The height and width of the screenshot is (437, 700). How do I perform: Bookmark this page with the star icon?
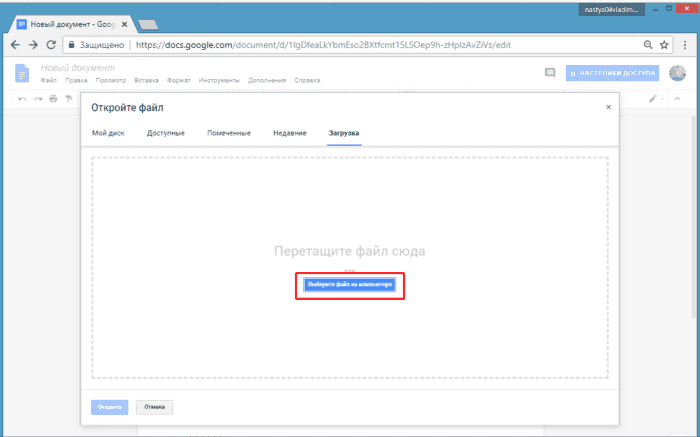pos(664,45)
